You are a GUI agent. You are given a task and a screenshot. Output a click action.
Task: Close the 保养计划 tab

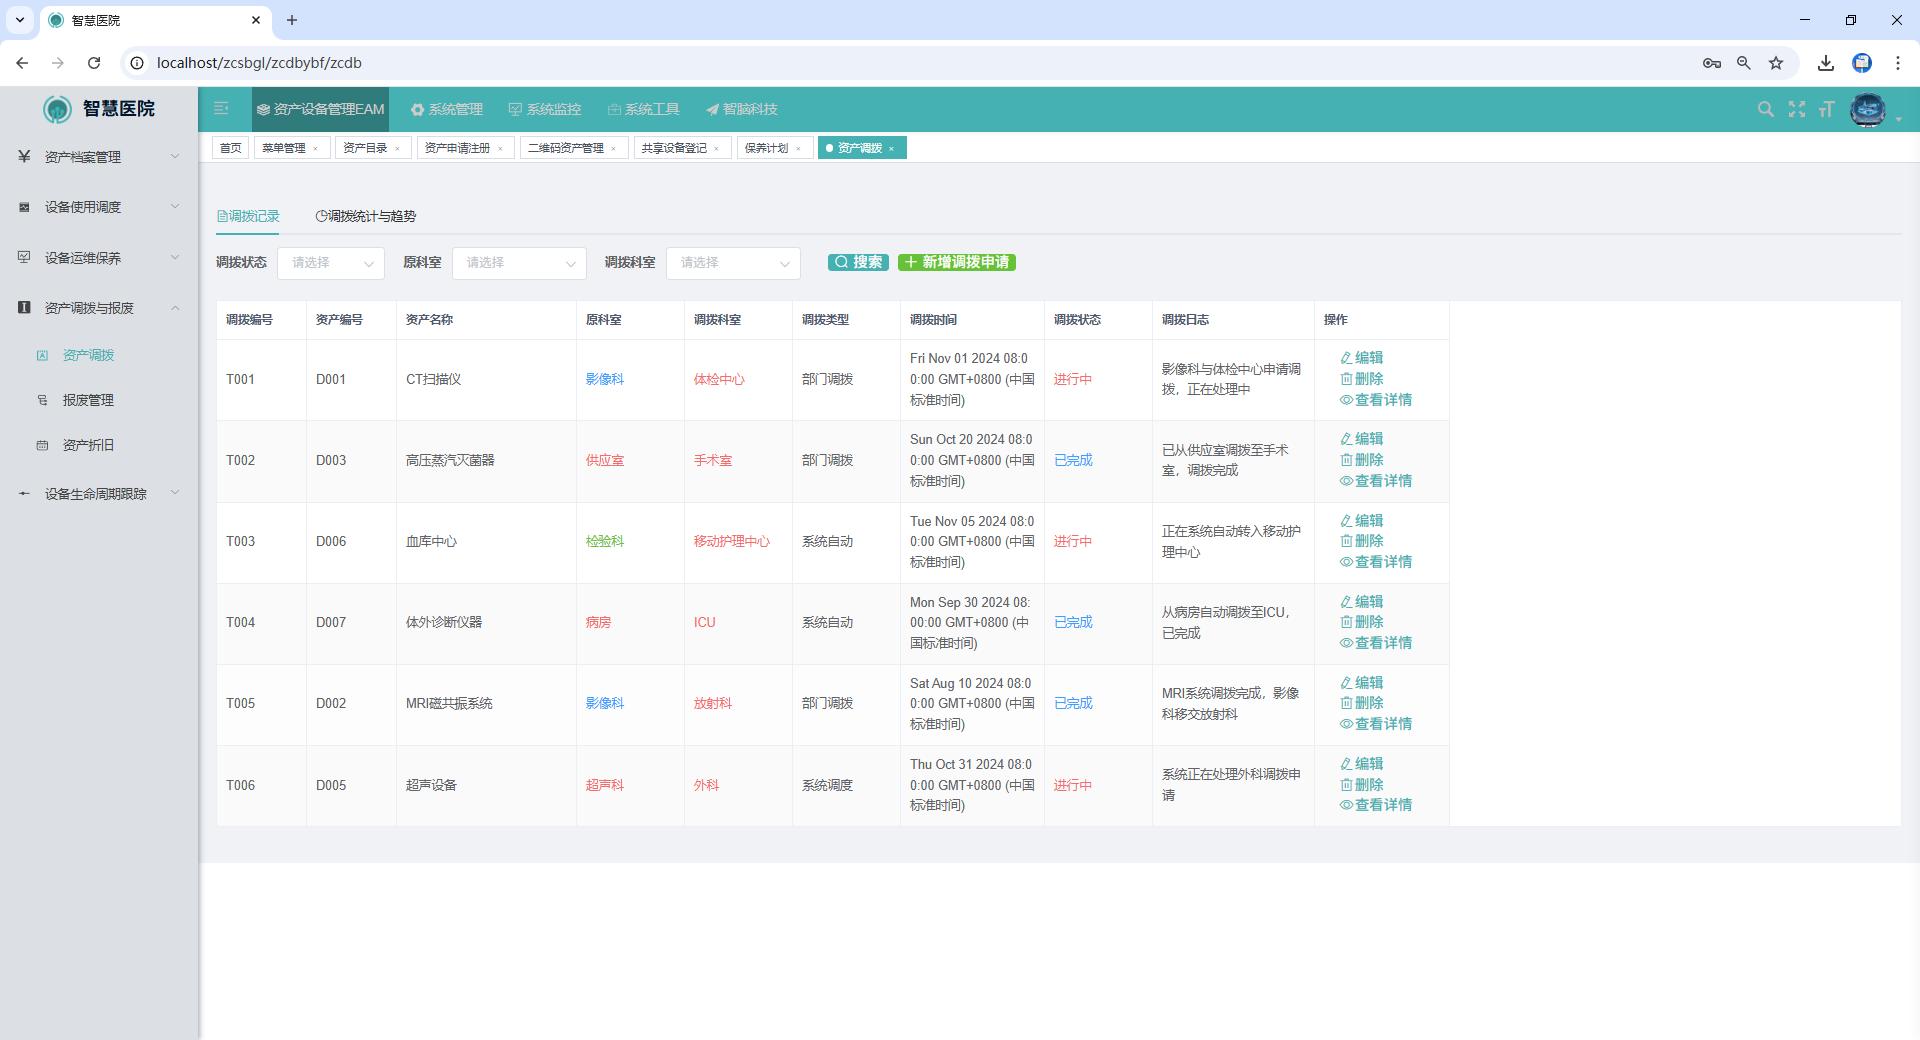(x=798, y=149)
